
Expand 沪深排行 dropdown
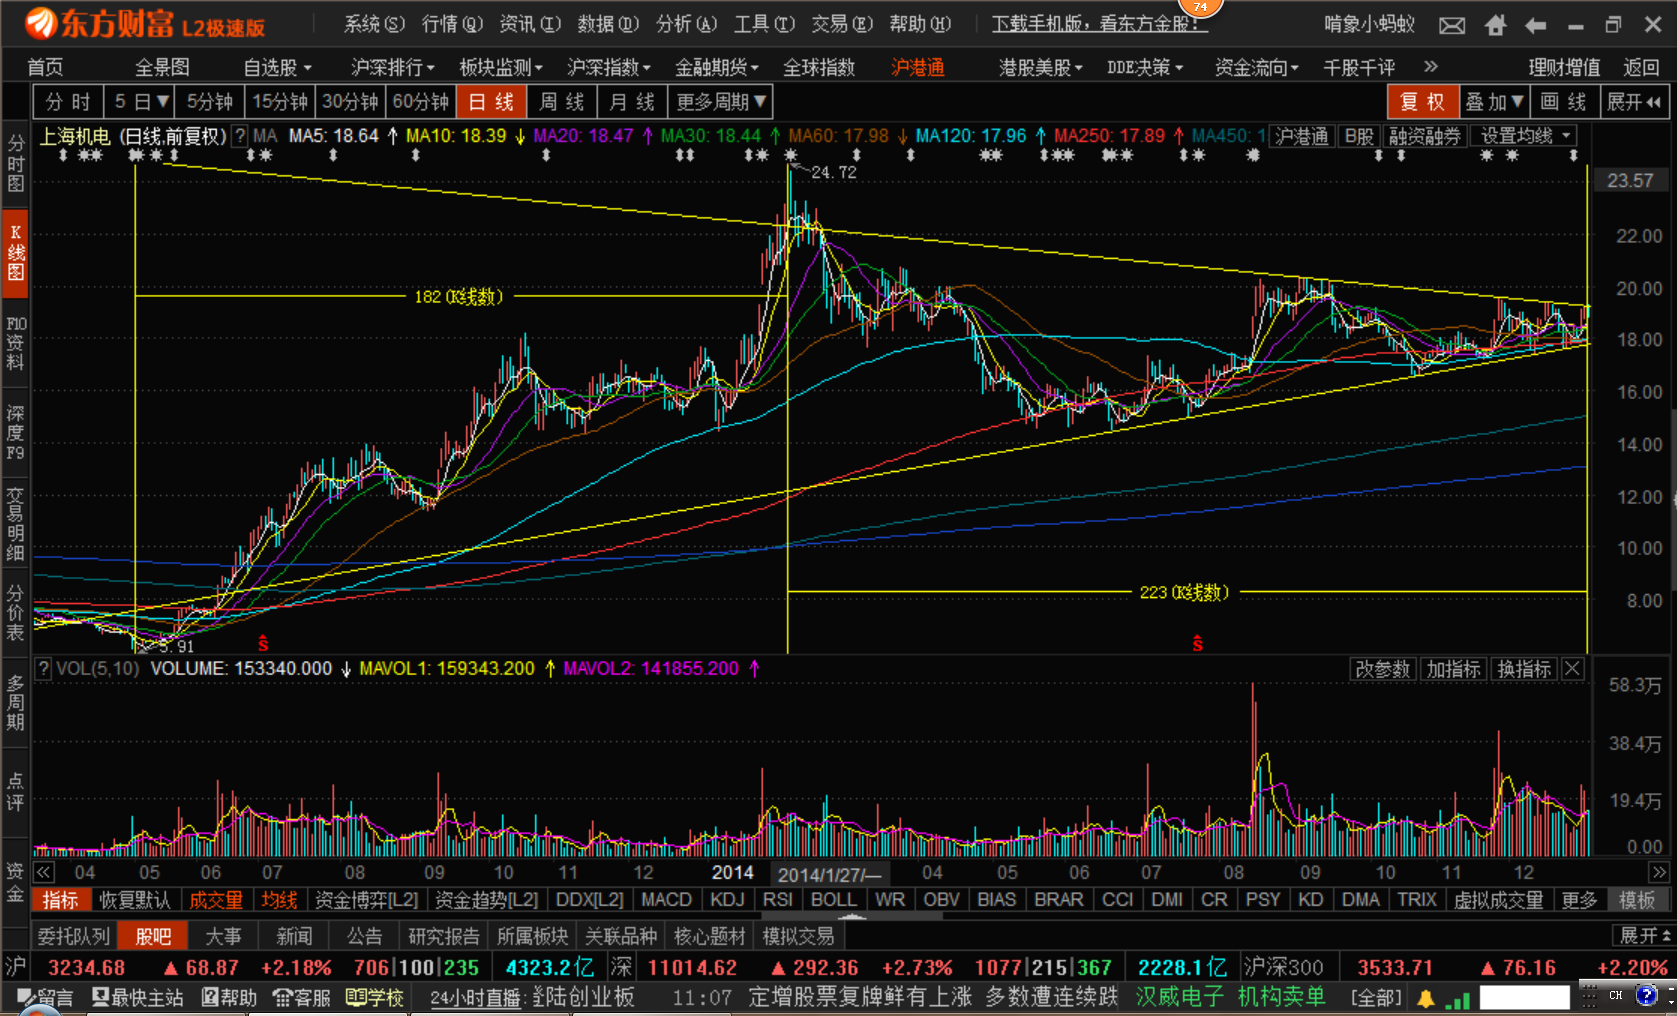pyautogui.click(x=393, y=67)
